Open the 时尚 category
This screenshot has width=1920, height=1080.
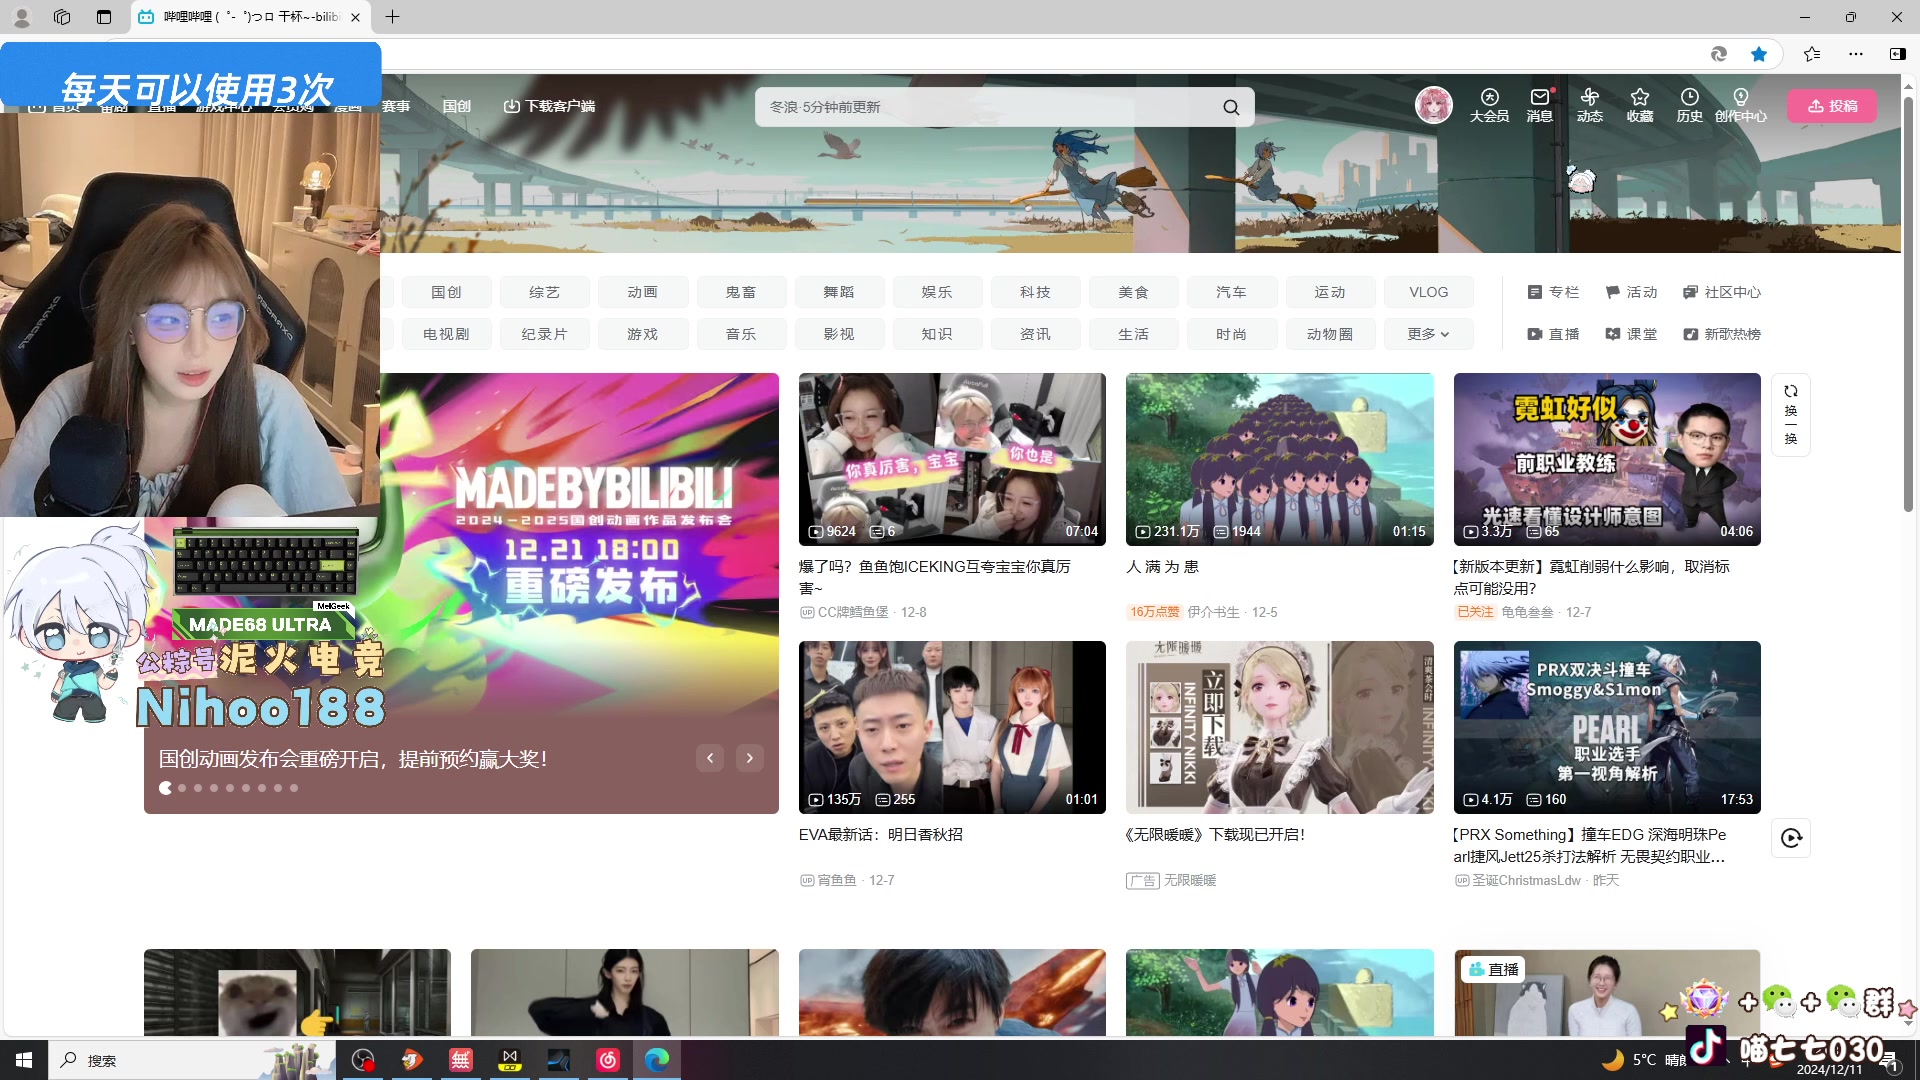[1232, 334]
